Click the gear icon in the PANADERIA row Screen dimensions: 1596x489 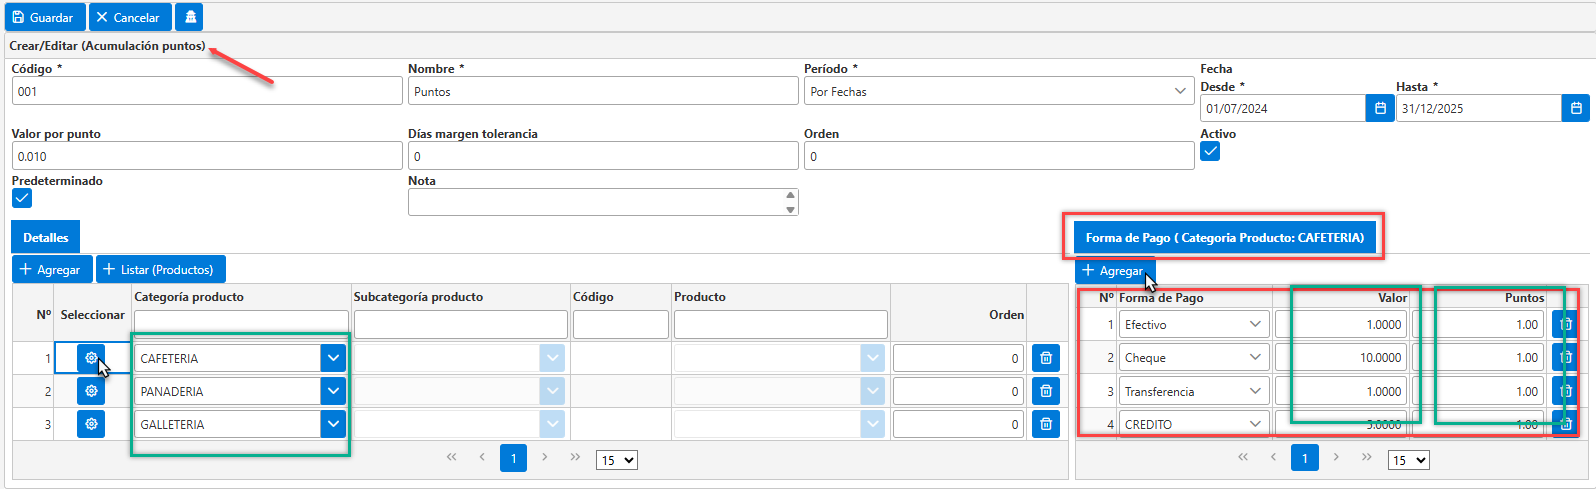(91, 391)
